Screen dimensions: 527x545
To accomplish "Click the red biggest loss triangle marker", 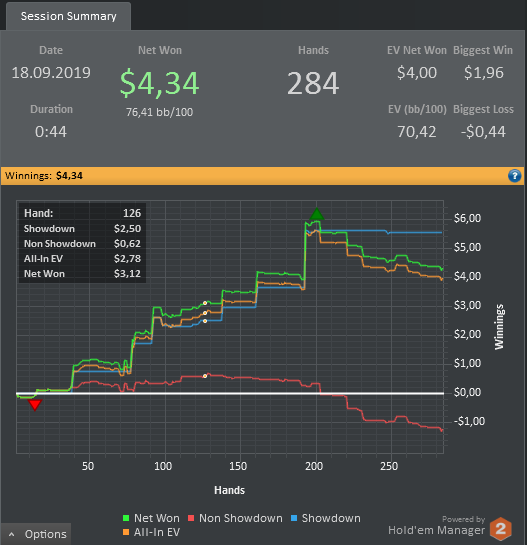I will coord(35,405).
